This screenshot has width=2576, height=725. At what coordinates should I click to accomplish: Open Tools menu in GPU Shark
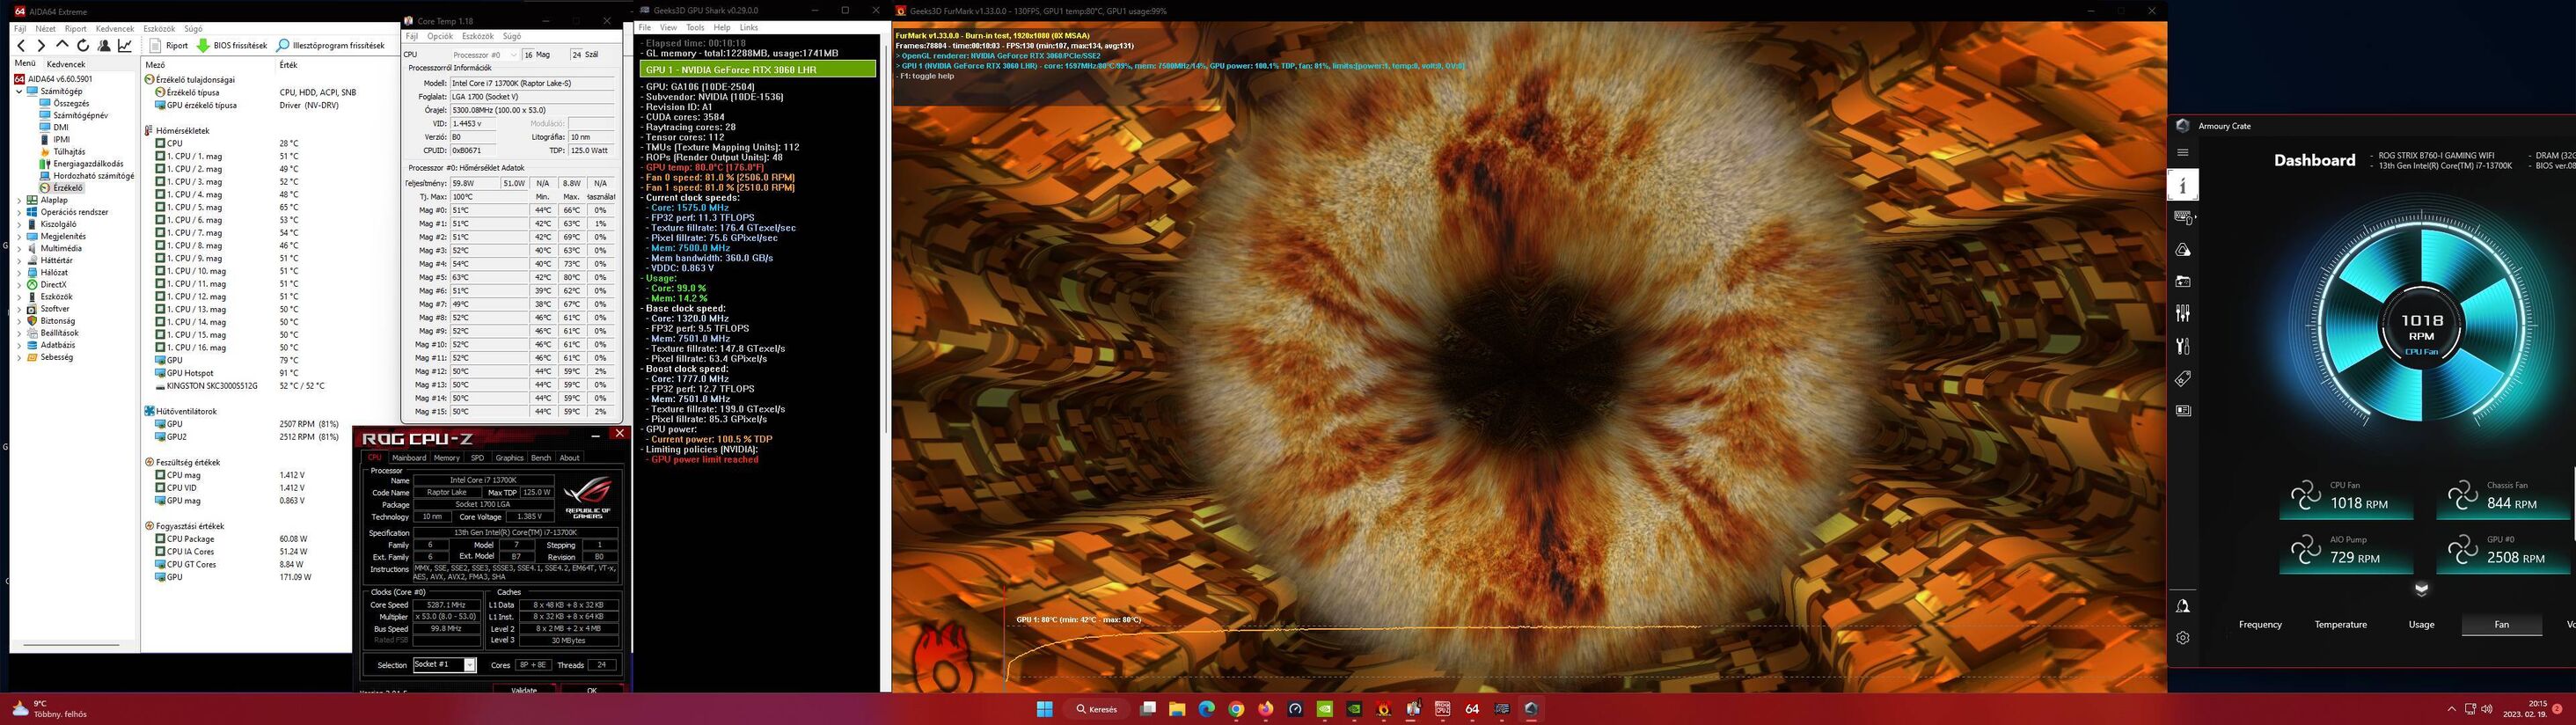pyautogui.click(x=695, y=28)
